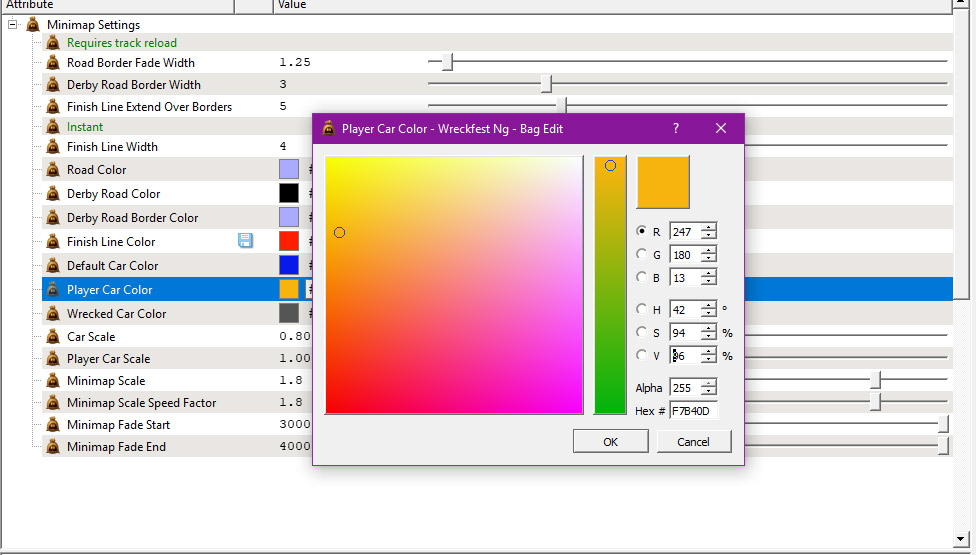Click bag icon beside Player Car Scale
The image size is (976, 555).
[x=54, y=359]
